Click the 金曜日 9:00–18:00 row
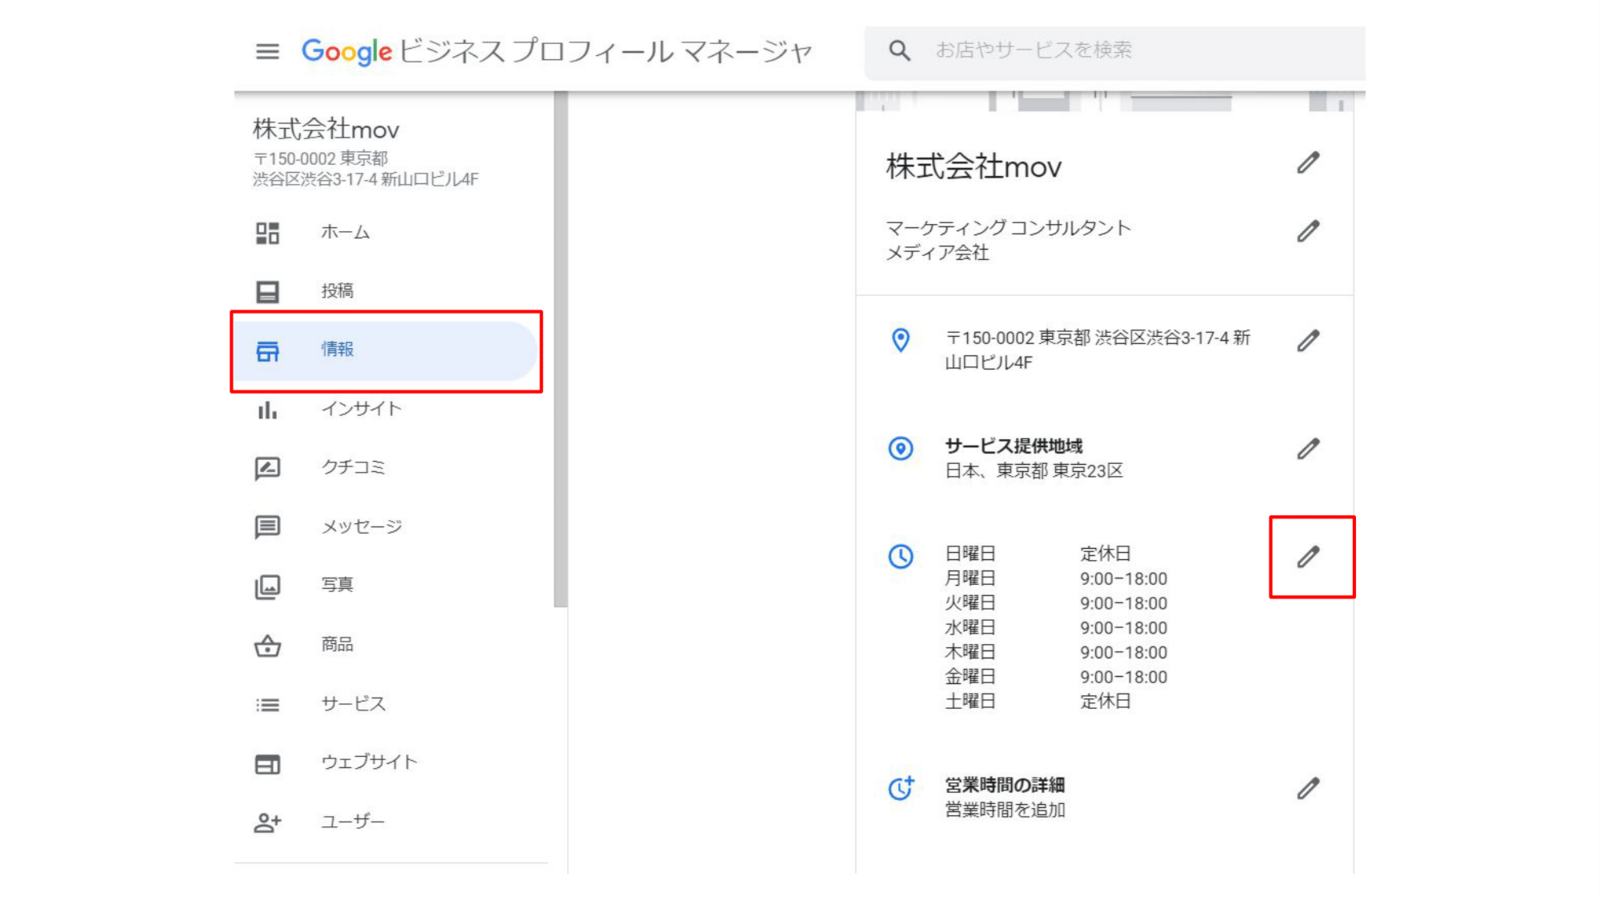 click(1056, 677)
